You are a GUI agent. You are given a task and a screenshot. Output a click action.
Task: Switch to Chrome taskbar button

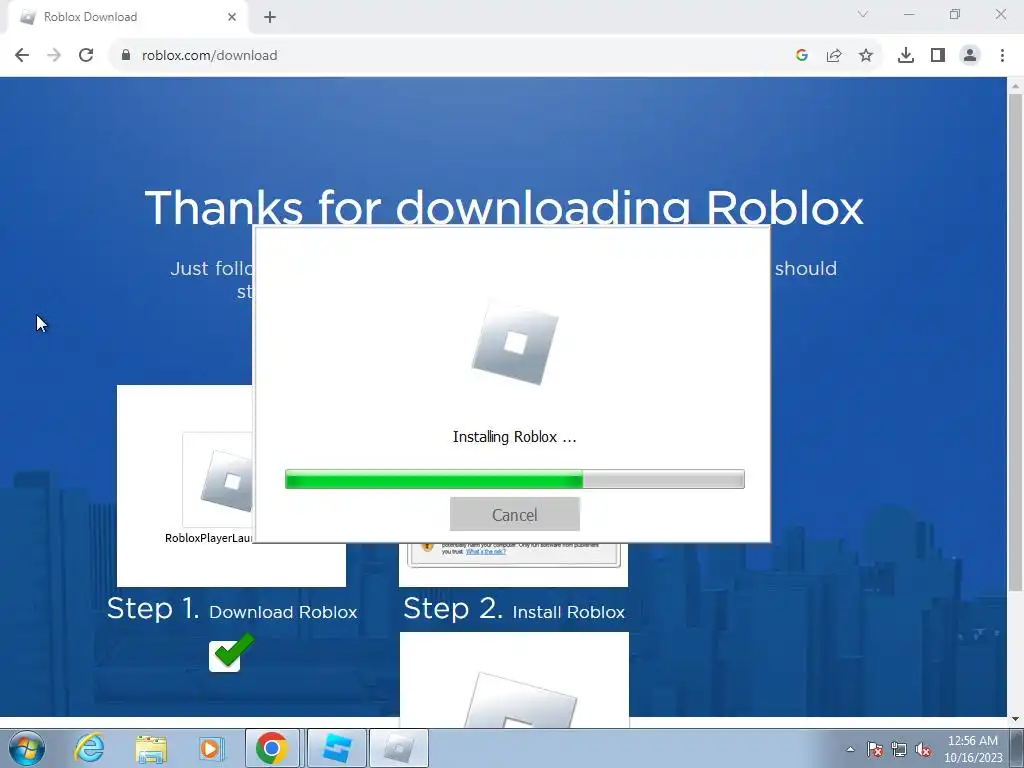[272, 748]
